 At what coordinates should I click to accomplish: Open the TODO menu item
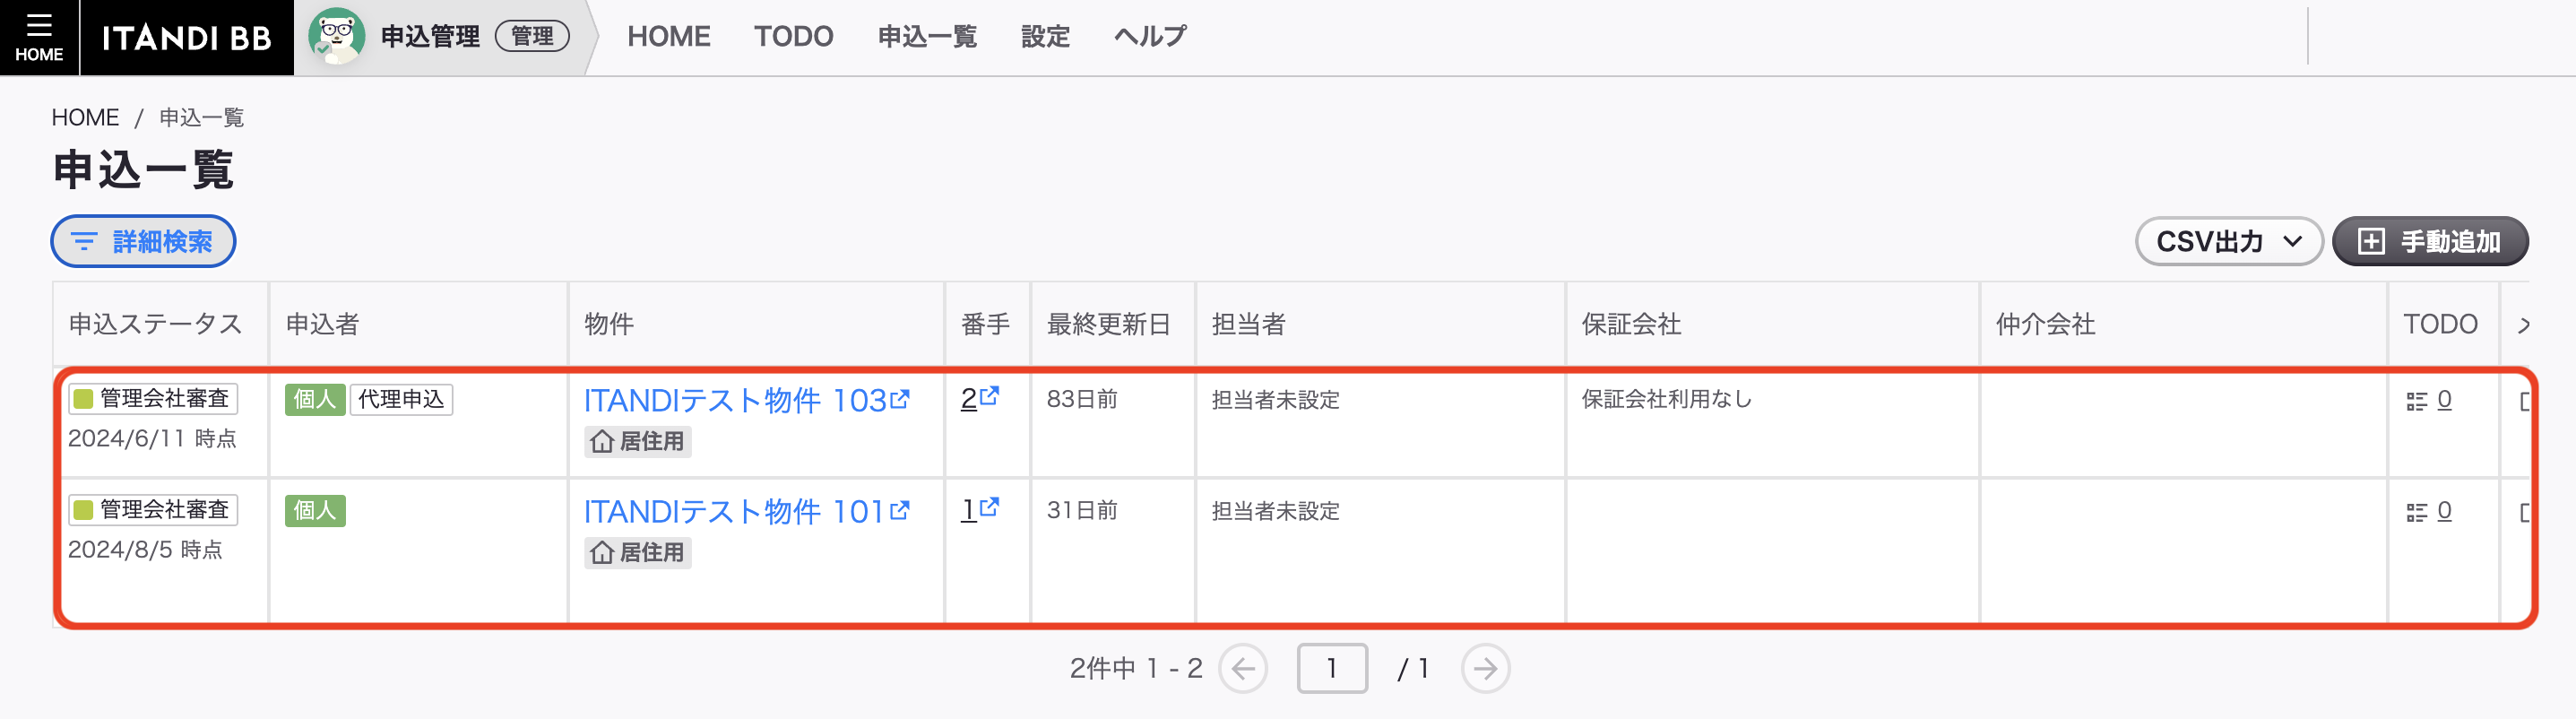click(x=793, y=37)
